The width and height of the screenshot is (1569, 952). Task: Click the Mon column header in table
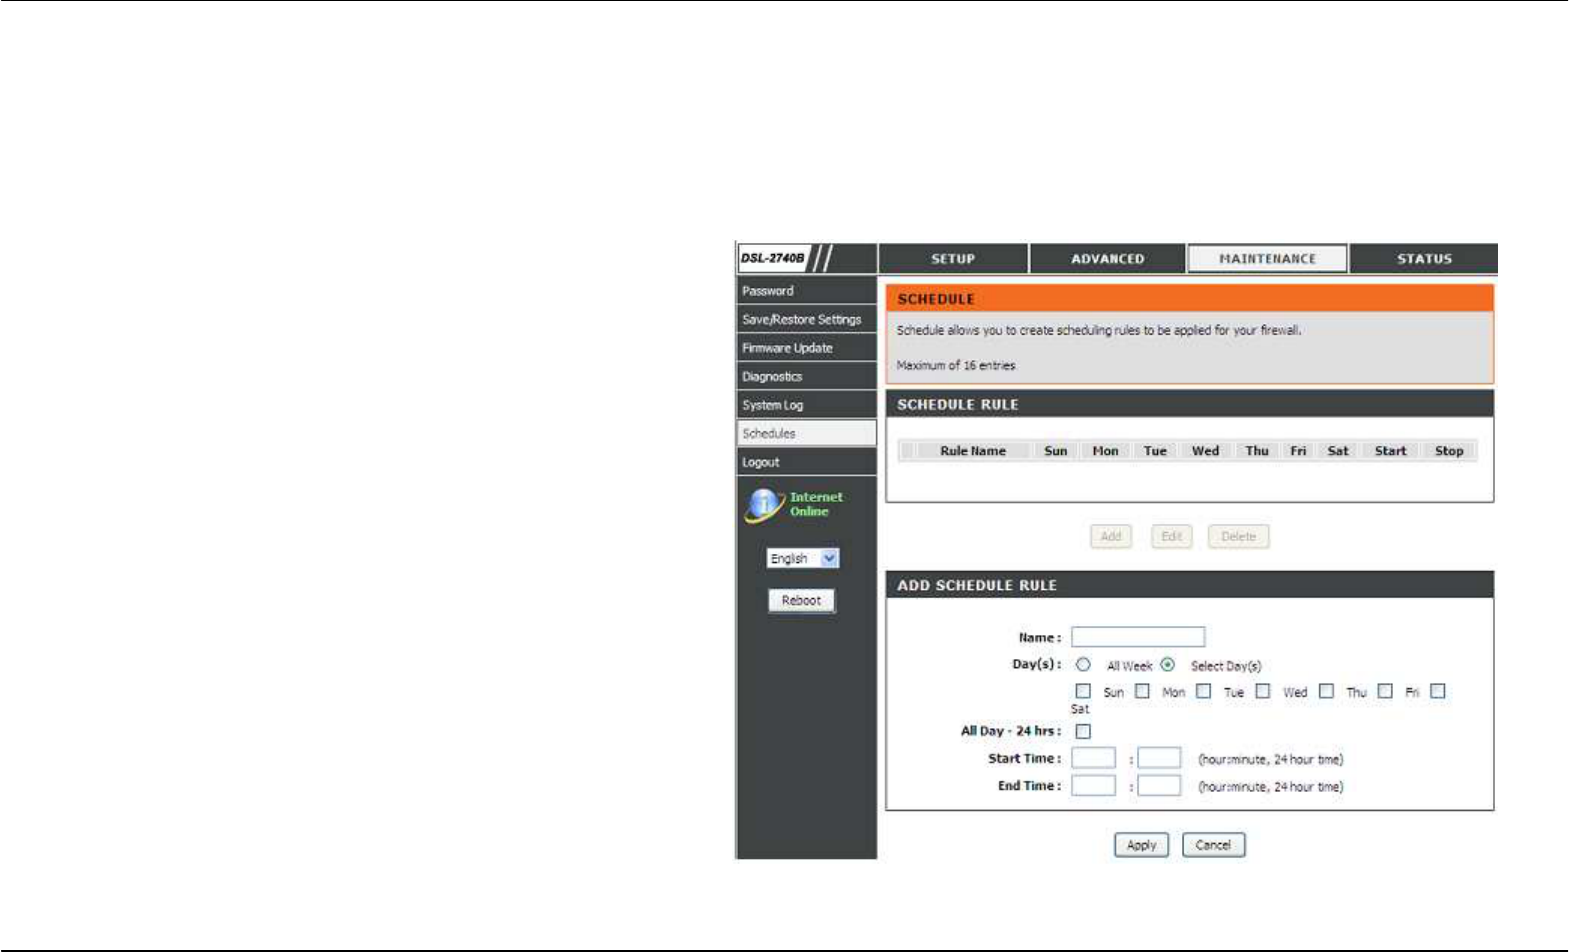click(x=1105, y=451)
